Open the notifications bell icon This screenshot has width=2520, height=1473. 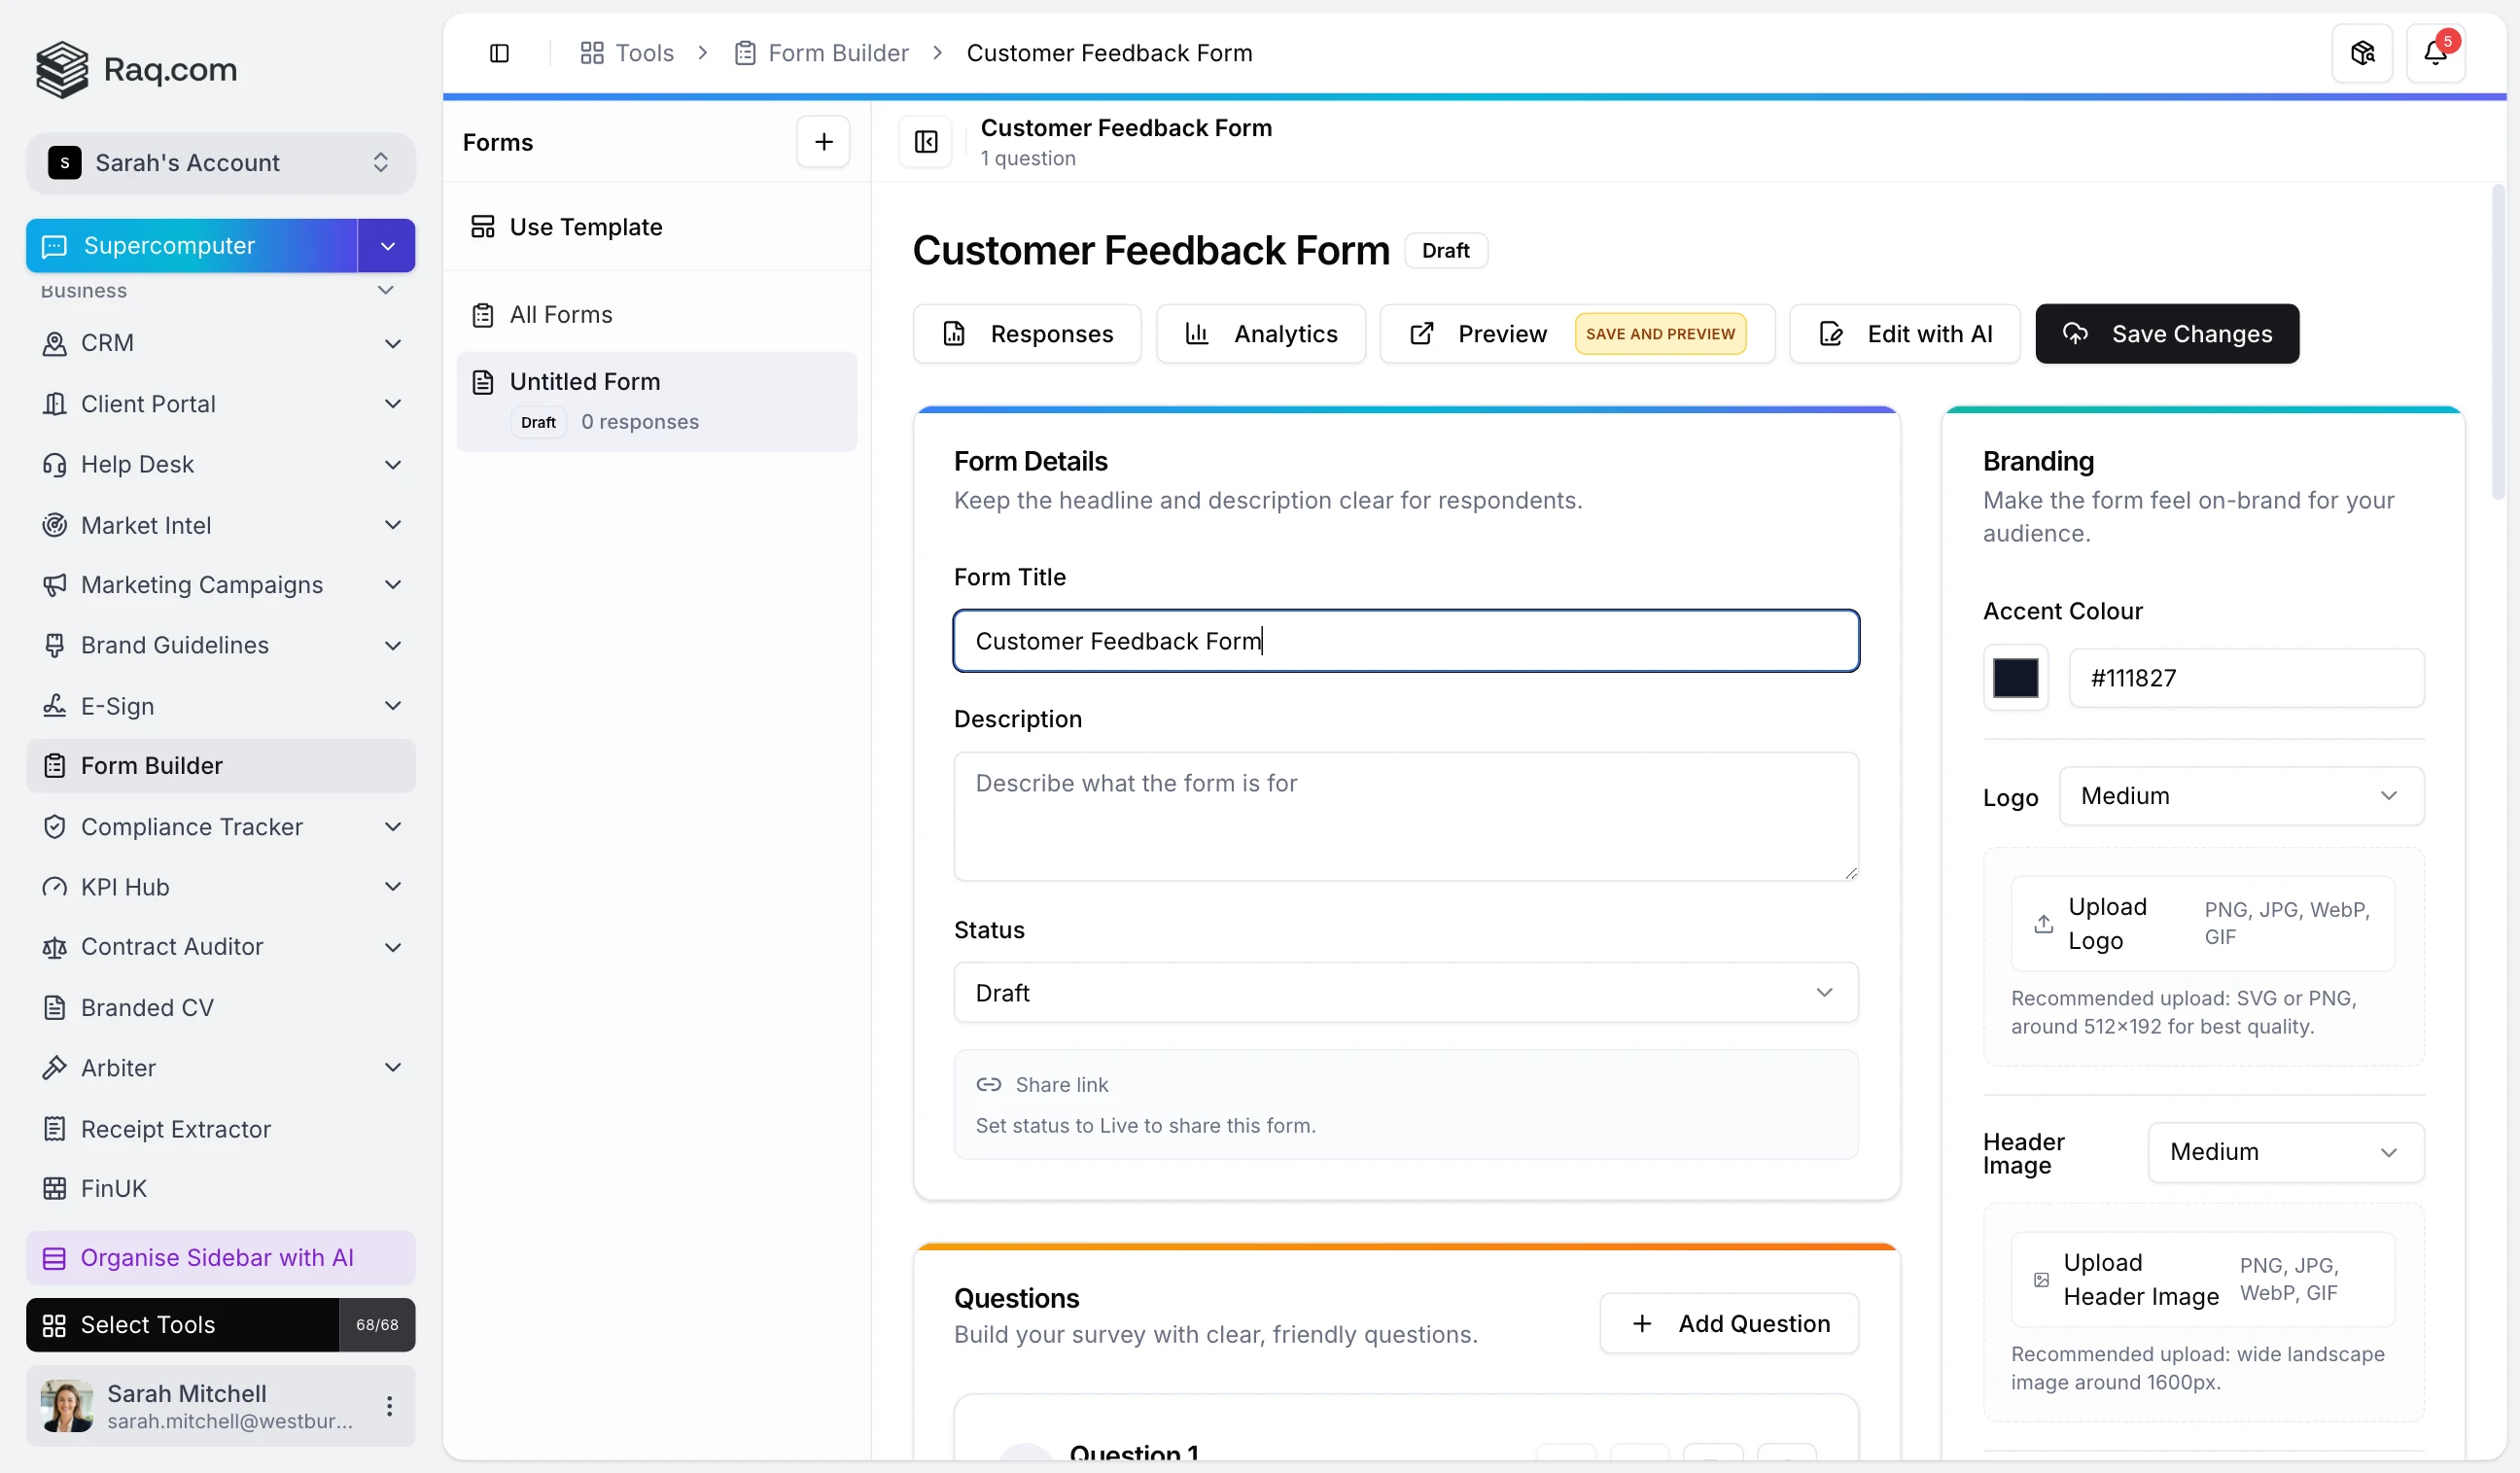2435,53
